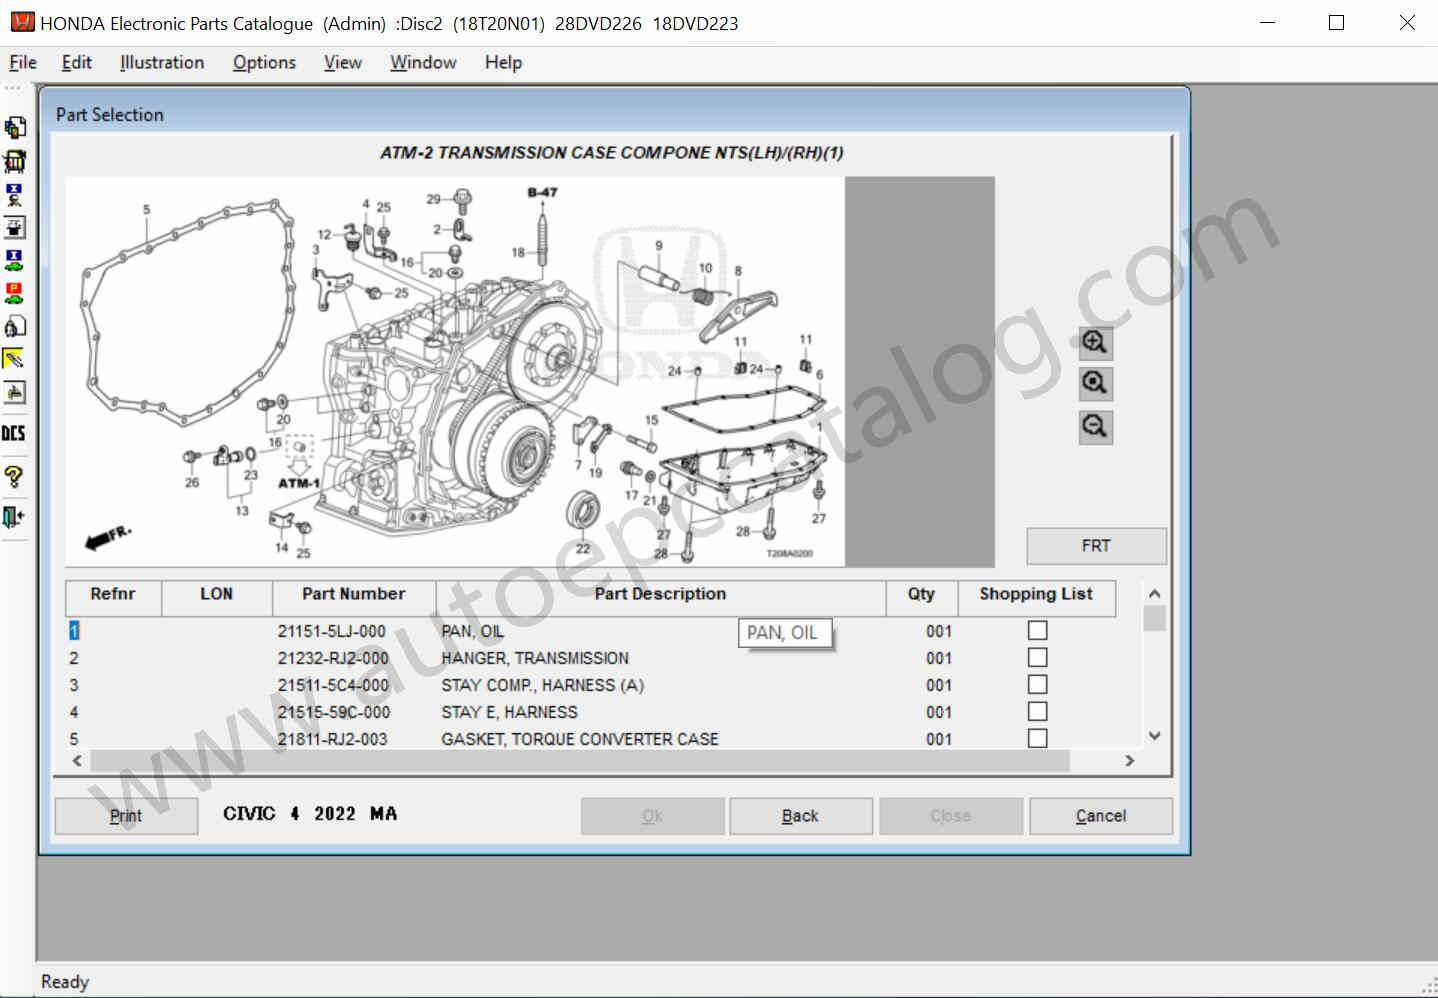1438x998 pixels.
Task: Select part number 21515-59C-000
Action: pos(334,712)
